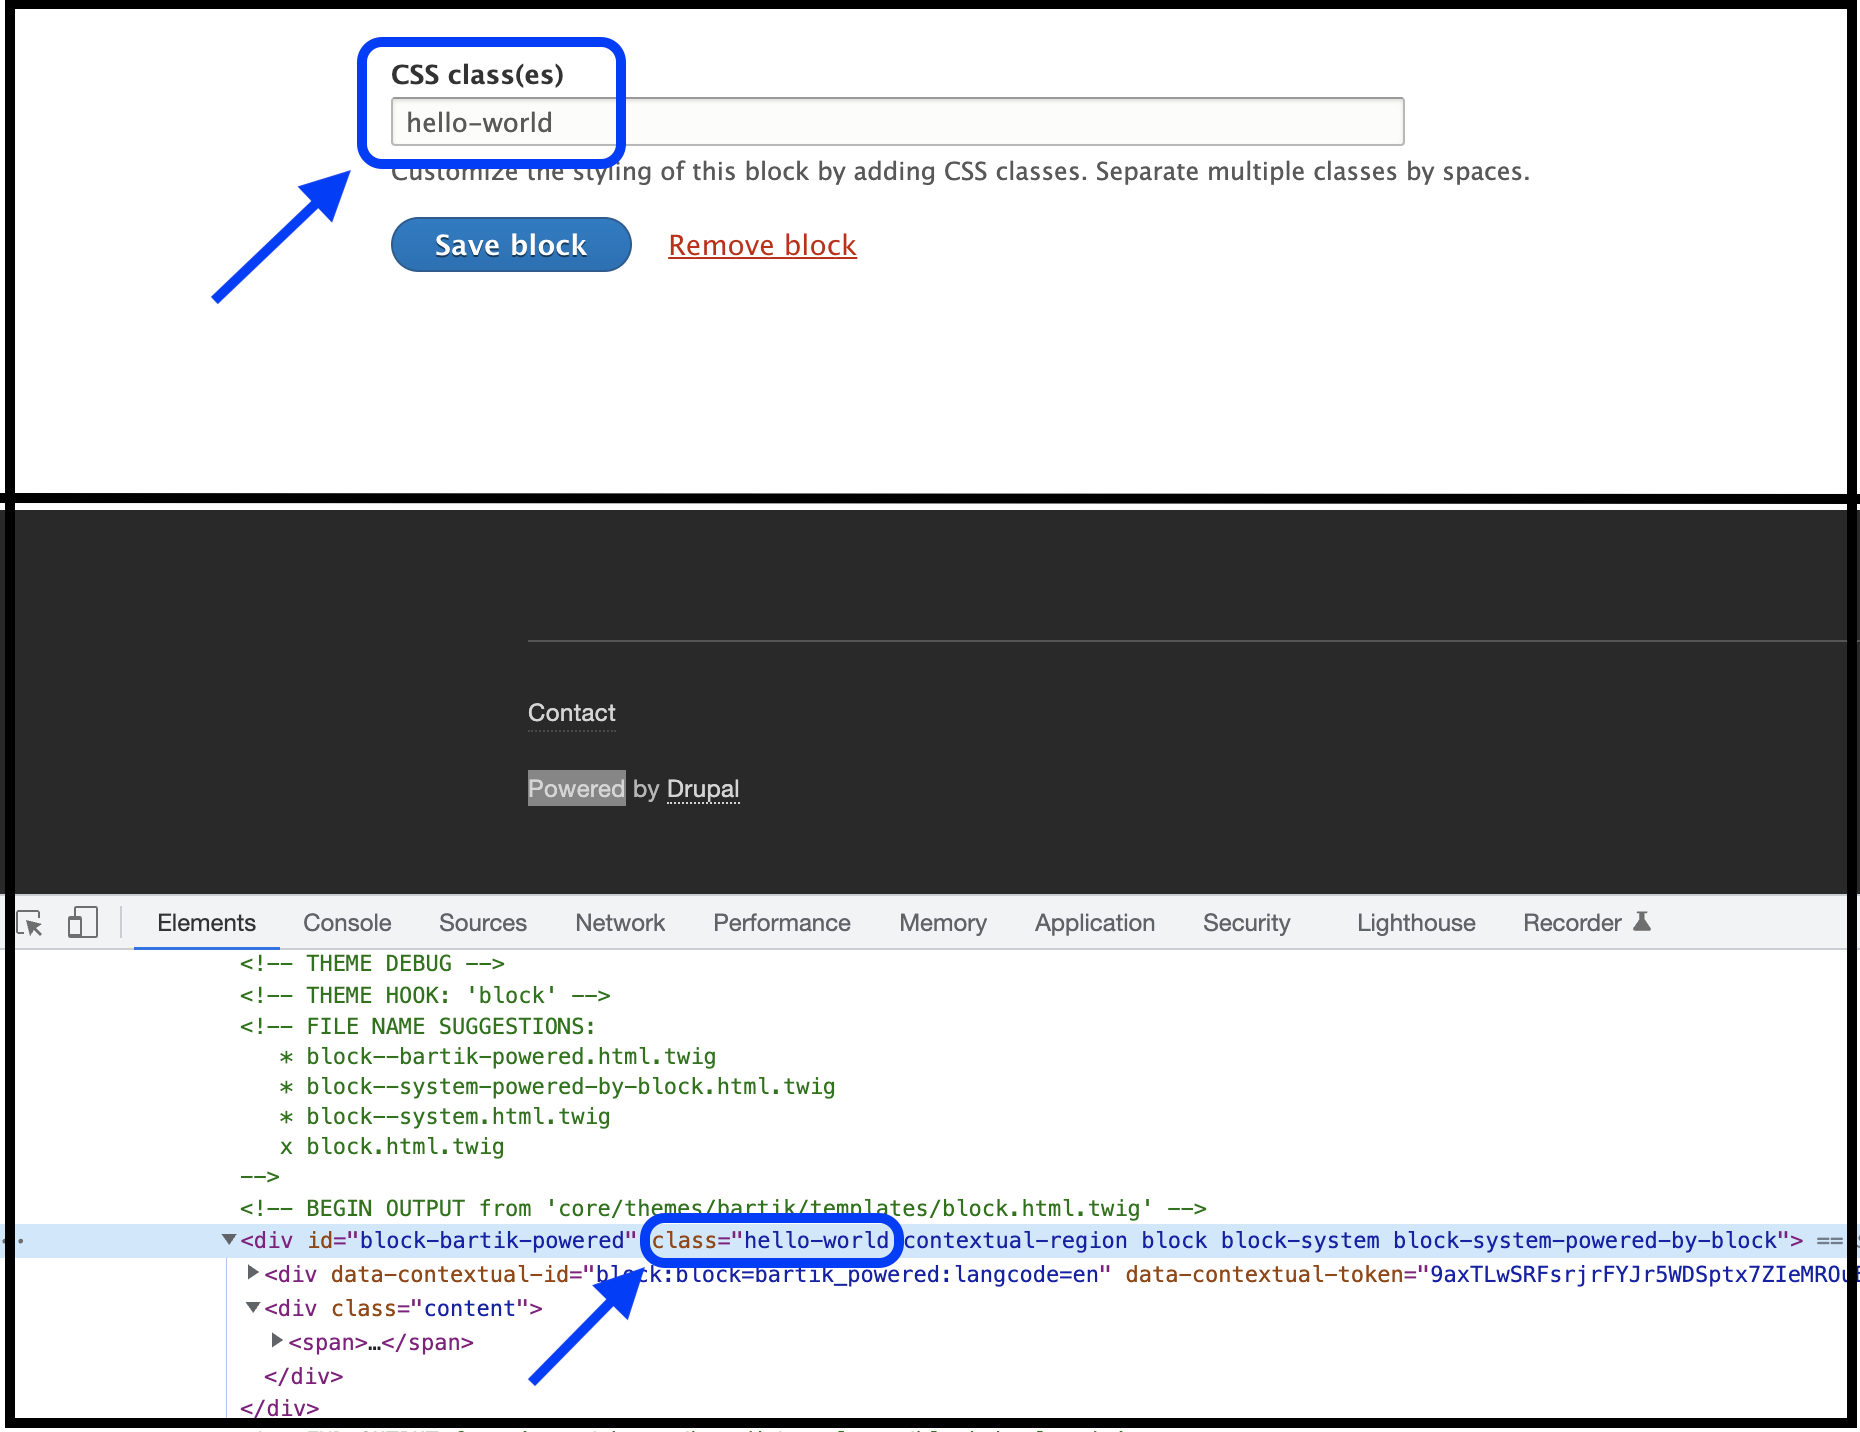This screenshot has height=1432, width=1860.
Task: Expand the data-contextual-id div node
Action: (x=253, y=1273)
